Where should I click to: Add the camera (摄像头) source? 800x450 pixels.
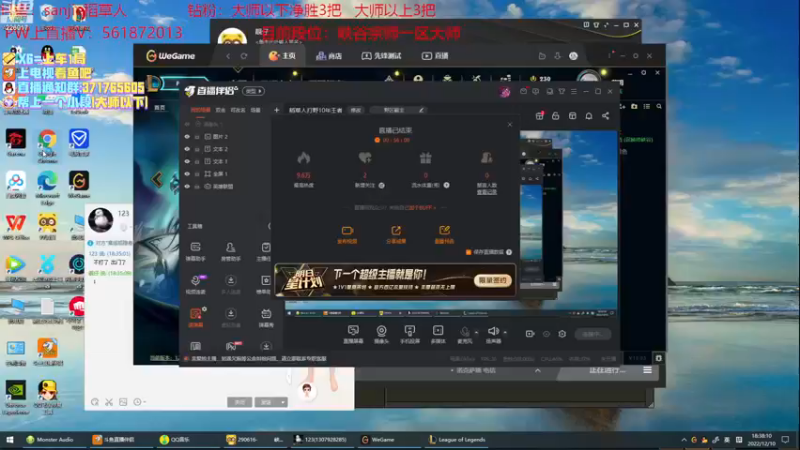381,334
